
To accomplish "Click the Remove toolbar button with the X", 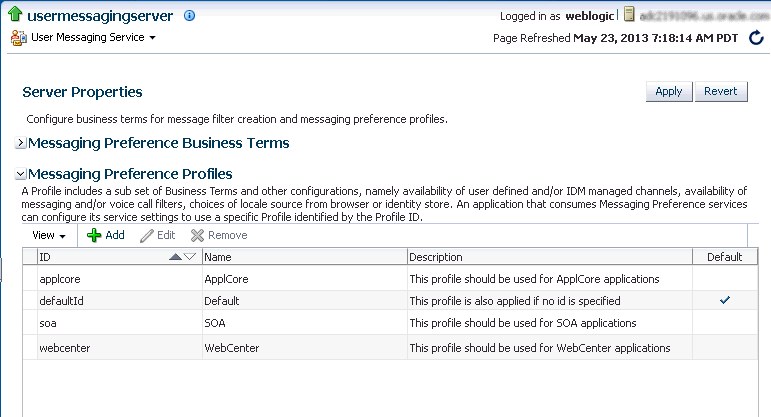I will tap(219, 236).
